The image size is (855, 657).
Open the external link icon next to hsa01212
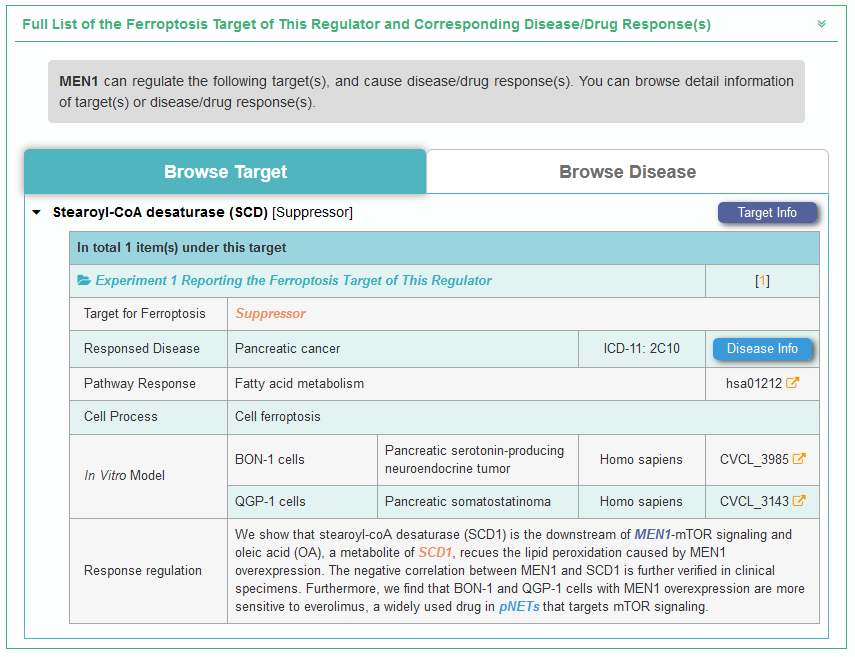tap(793, 383)
